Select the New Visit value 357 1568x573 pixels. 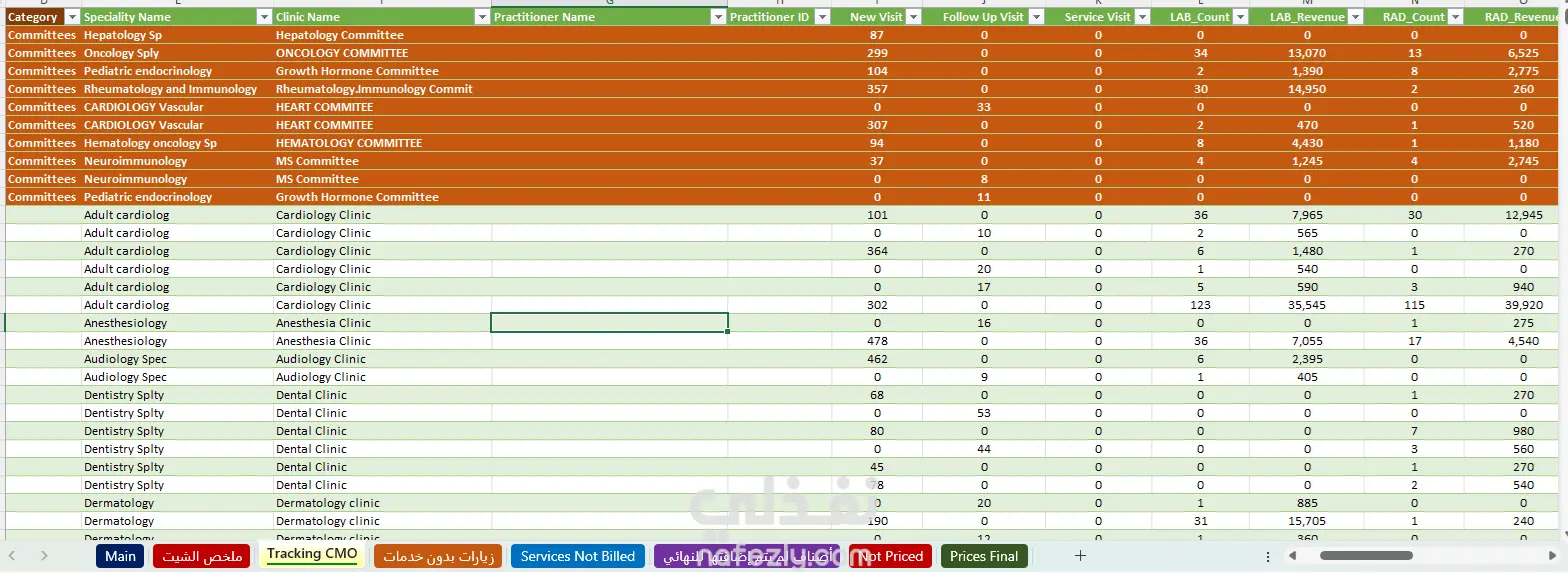coord(877,89)
